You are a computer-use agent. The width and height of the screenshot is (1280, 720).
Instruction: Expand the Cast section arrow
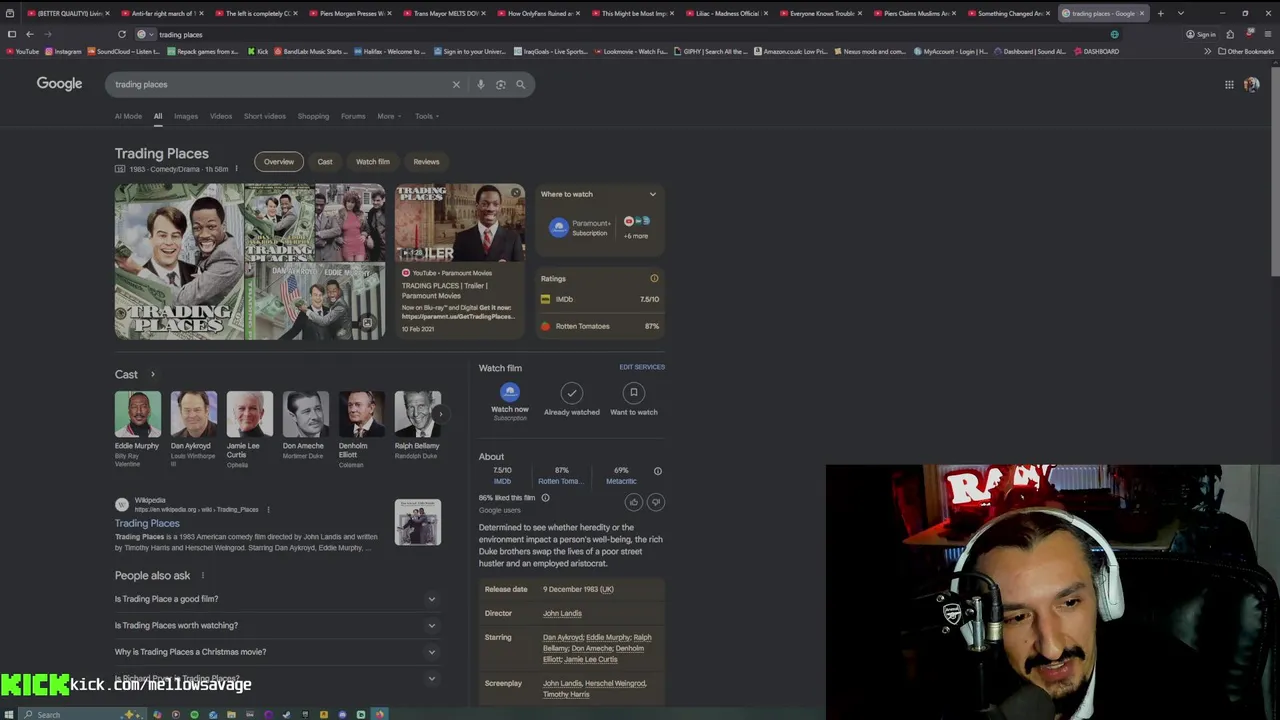152,374
